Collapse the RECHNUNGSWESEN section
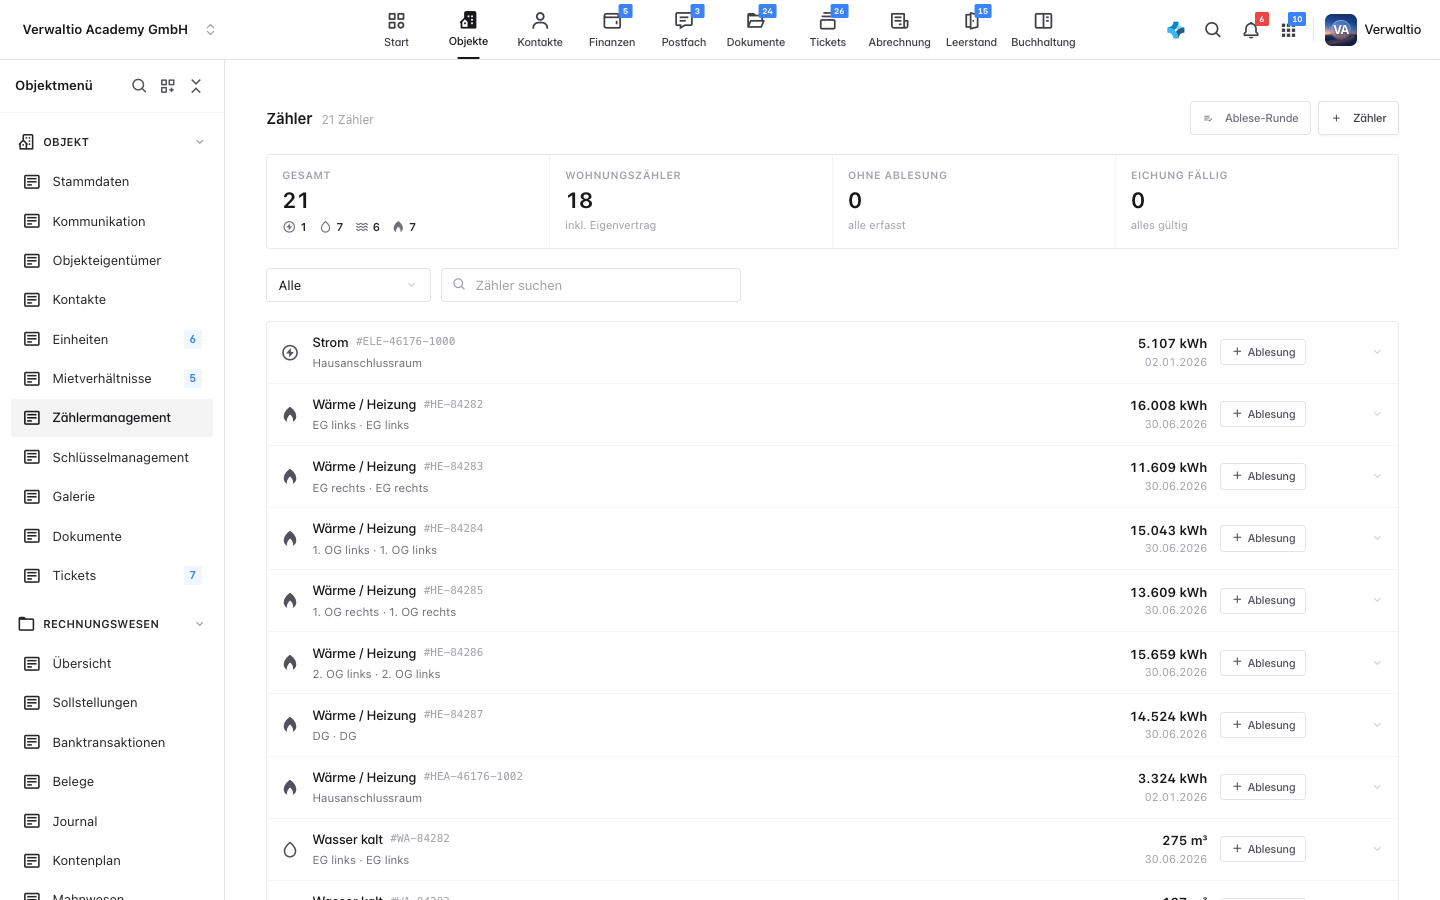Image resolution: width=1440 pixels, height=900 pixels. click(200, 624)
